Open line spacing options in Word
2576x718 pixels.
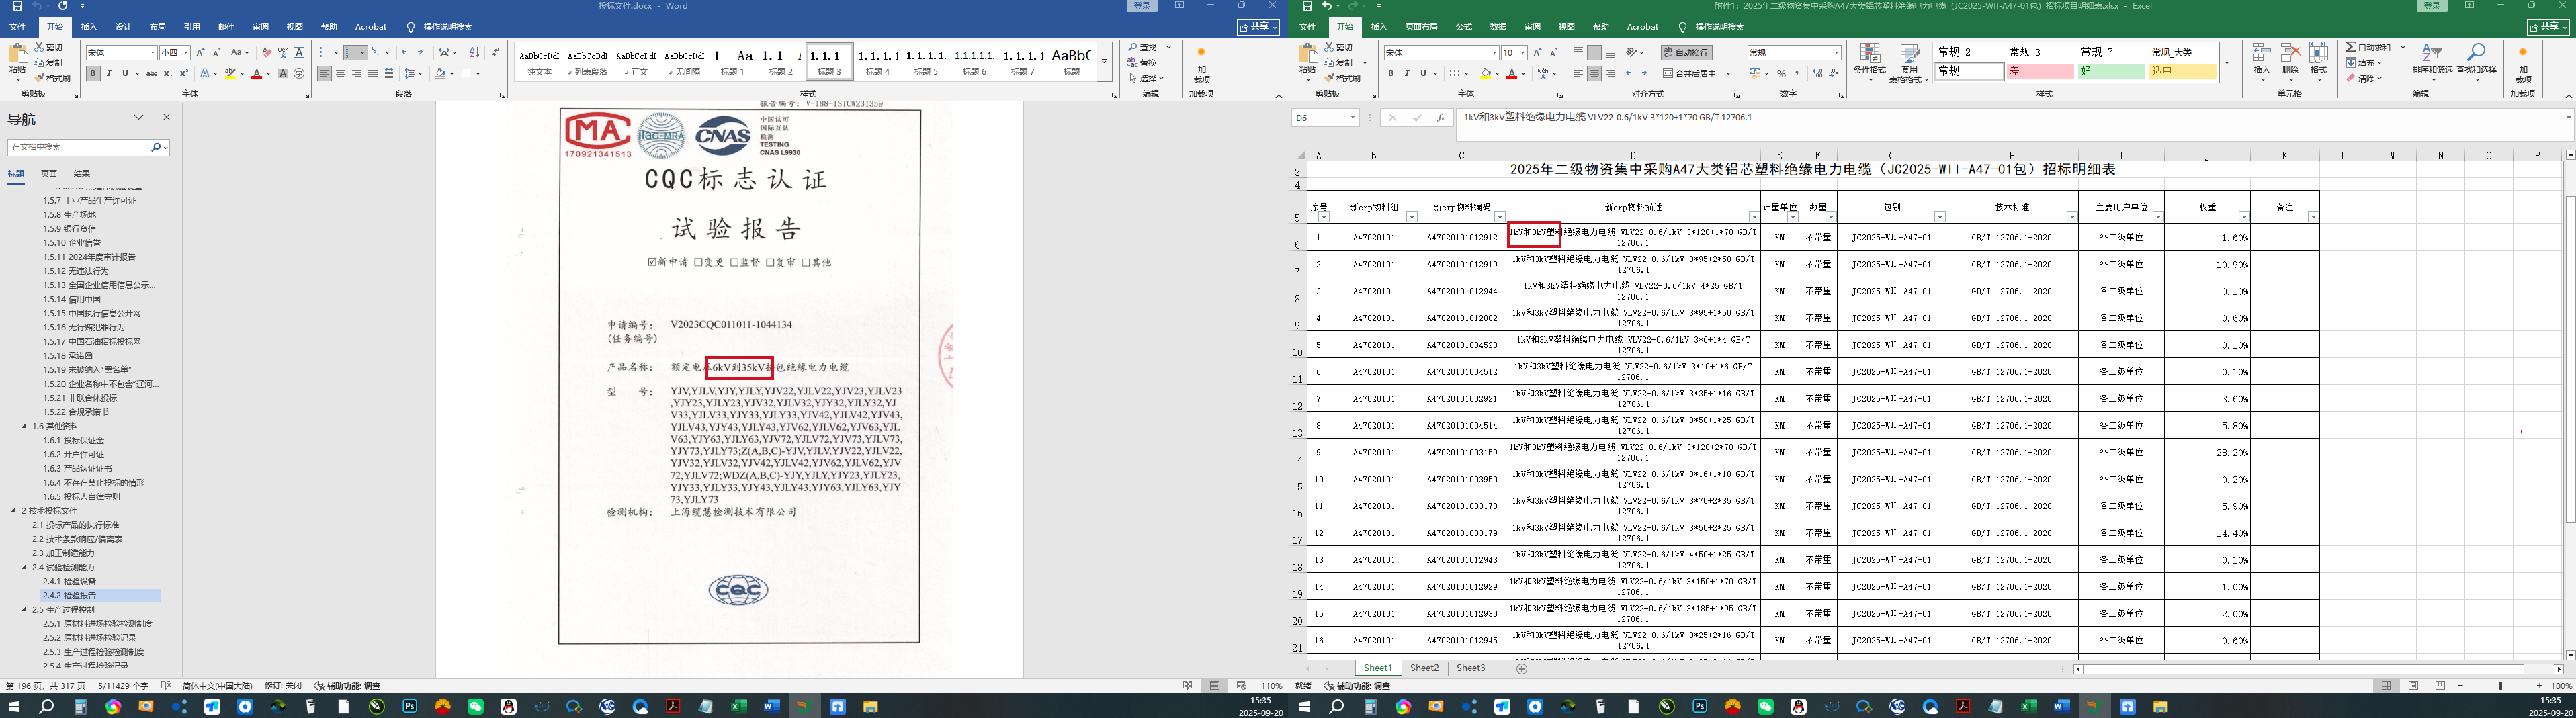click(414, 73)
